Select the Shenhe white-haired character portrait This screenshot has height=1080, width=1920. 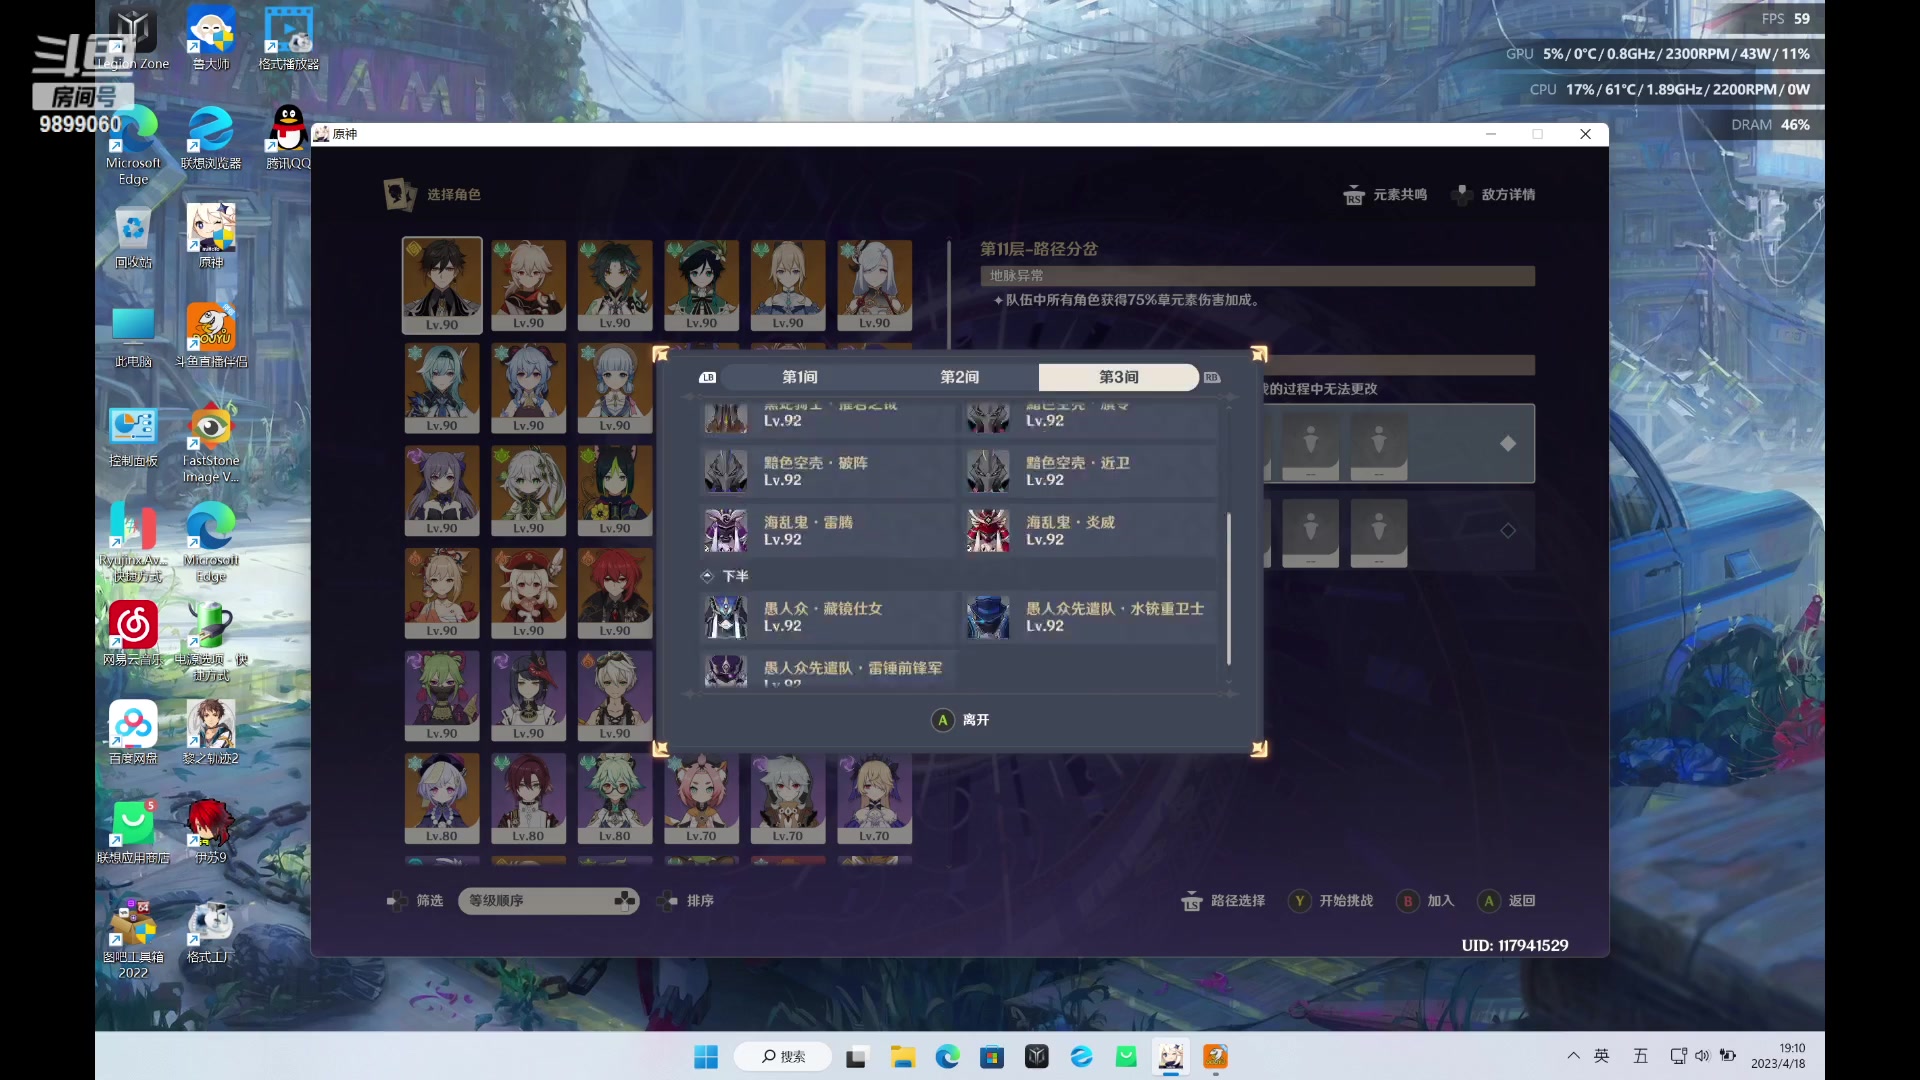pyautogui.click(x=874, y=285)
